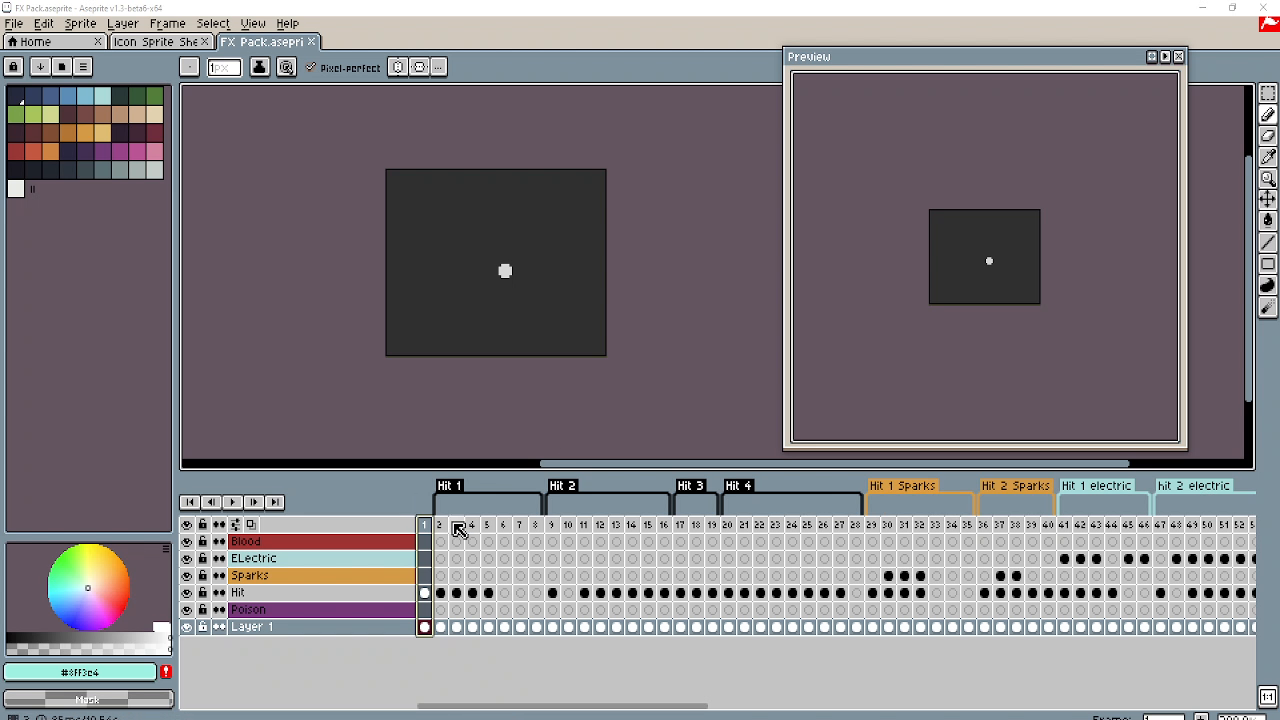Screen dimensions: 1280x720
Task: Toggle all layers lock in timeline header
Action: [x=203, y=524]
